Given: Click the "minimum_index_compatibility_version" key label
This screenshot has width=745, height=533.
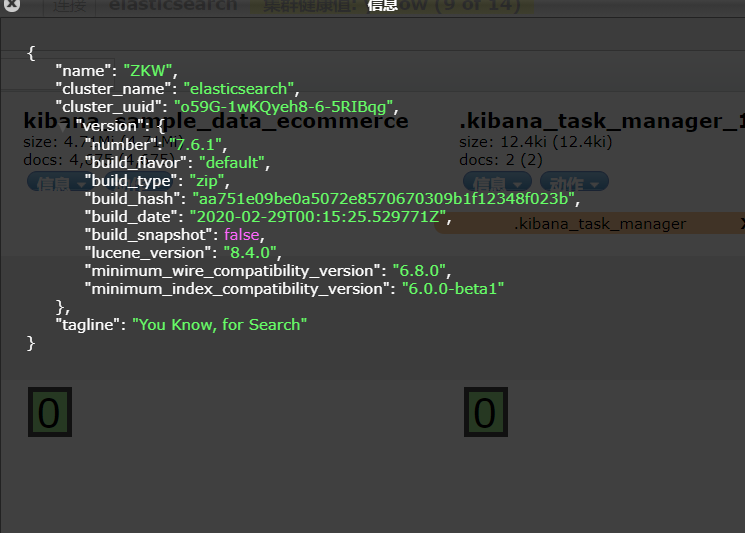Looking at the screenshot, I should (237, 289).
